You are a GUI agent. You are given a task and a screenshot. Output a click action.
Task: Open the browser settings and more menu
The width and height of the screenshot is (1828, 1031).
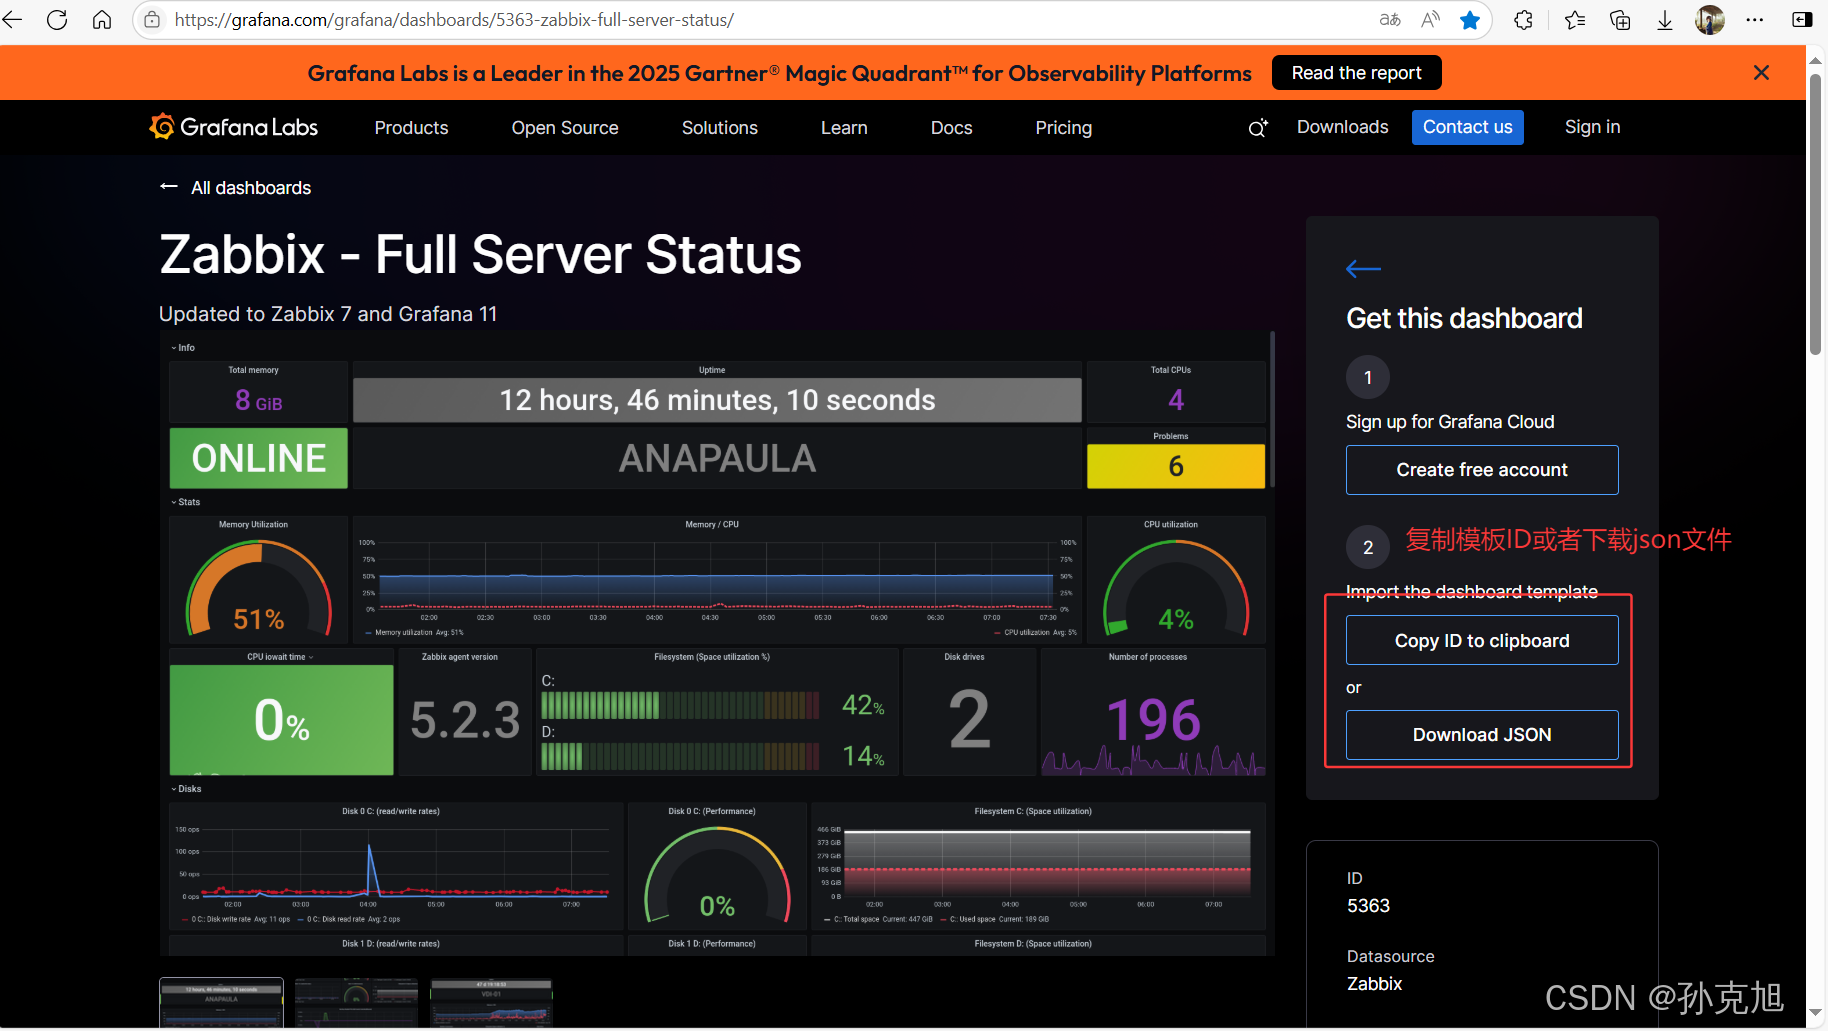1755,20
